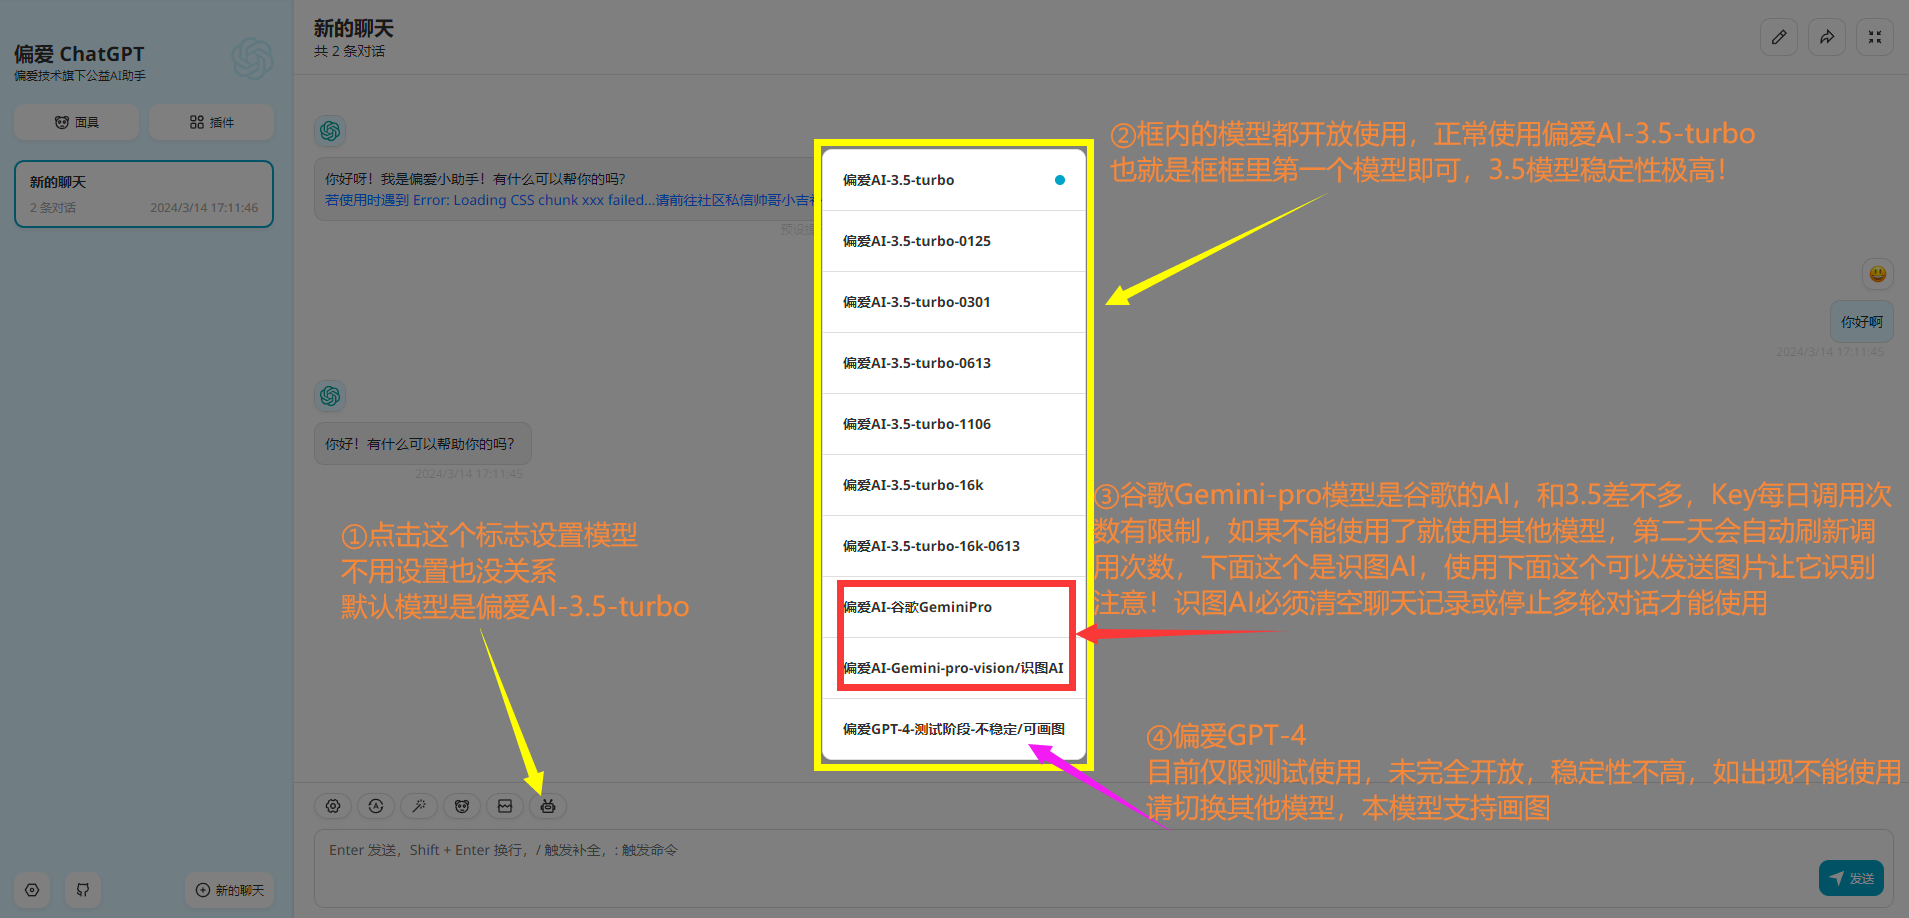The height and width of the screenshot is (918, 1909).
Task: Click the robot model selector icon
Action: point(548,806)
